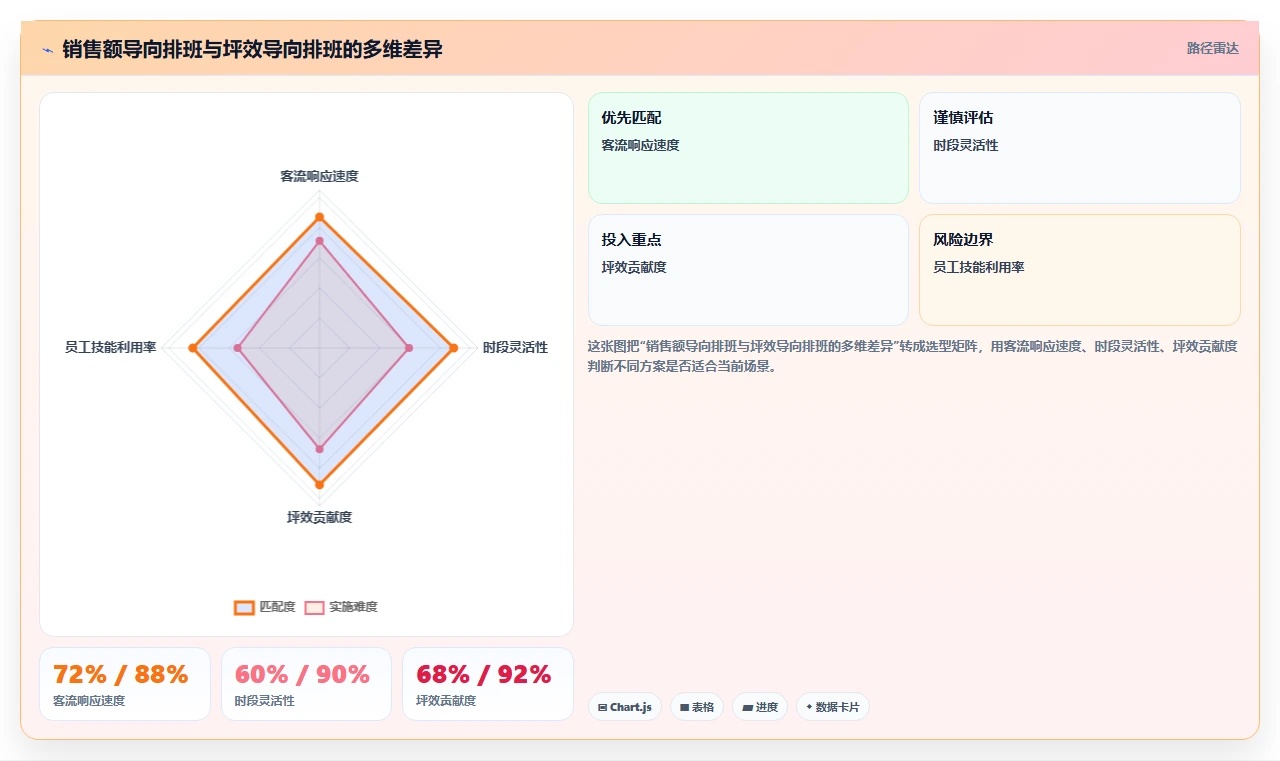1280x761 pixels.
Task: Click the 72% / 88% stat card
Action: pos(125,684)
